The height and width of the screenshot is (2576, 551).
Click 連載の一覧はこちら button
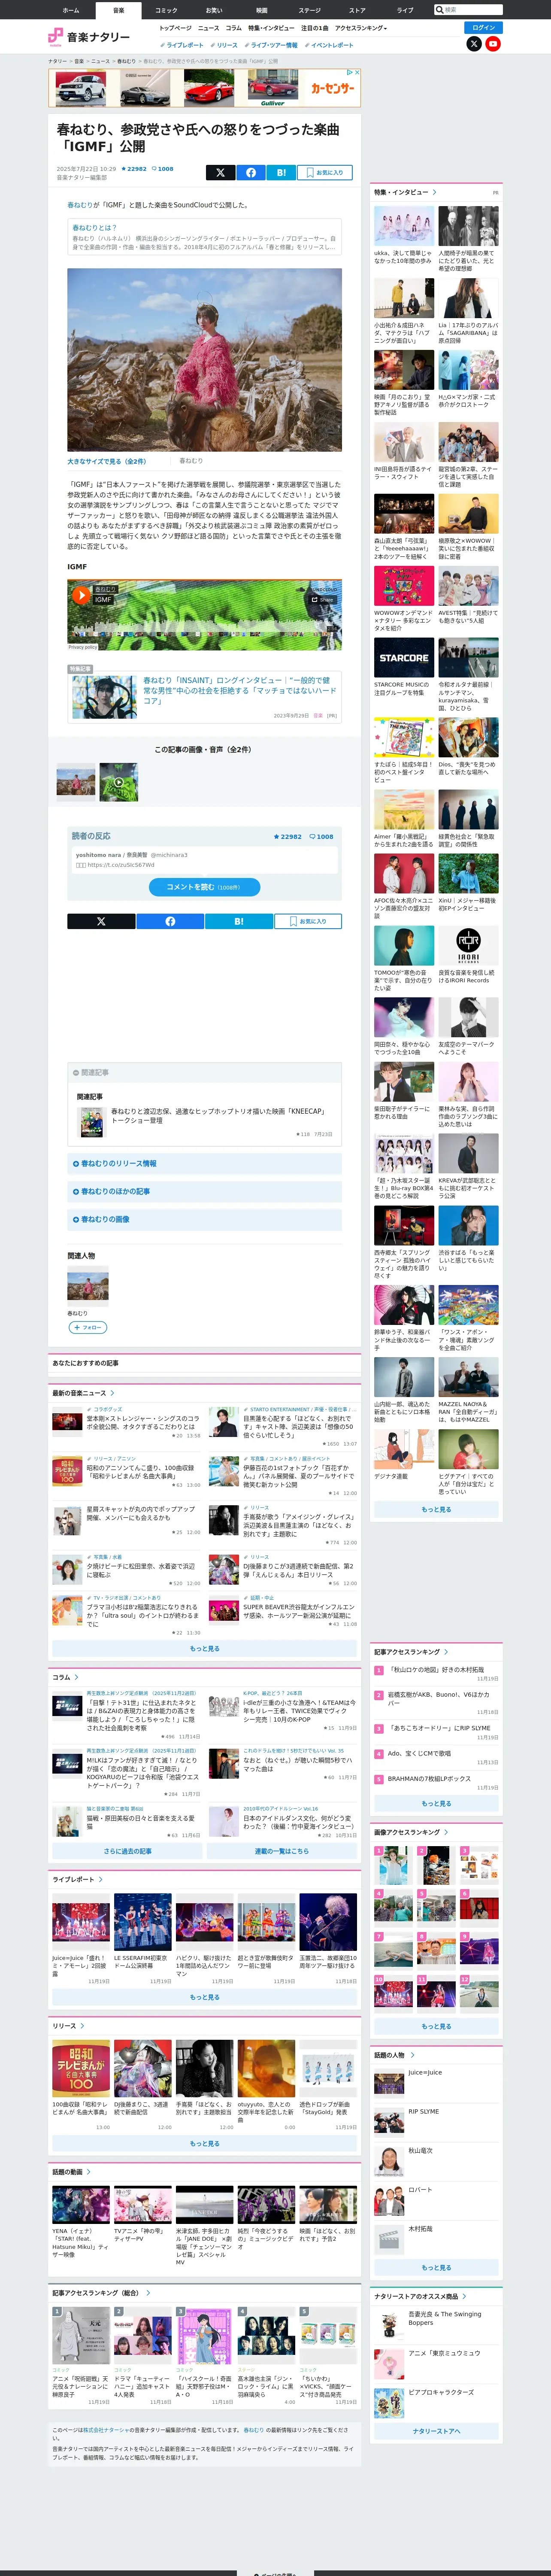[282, 1851]
